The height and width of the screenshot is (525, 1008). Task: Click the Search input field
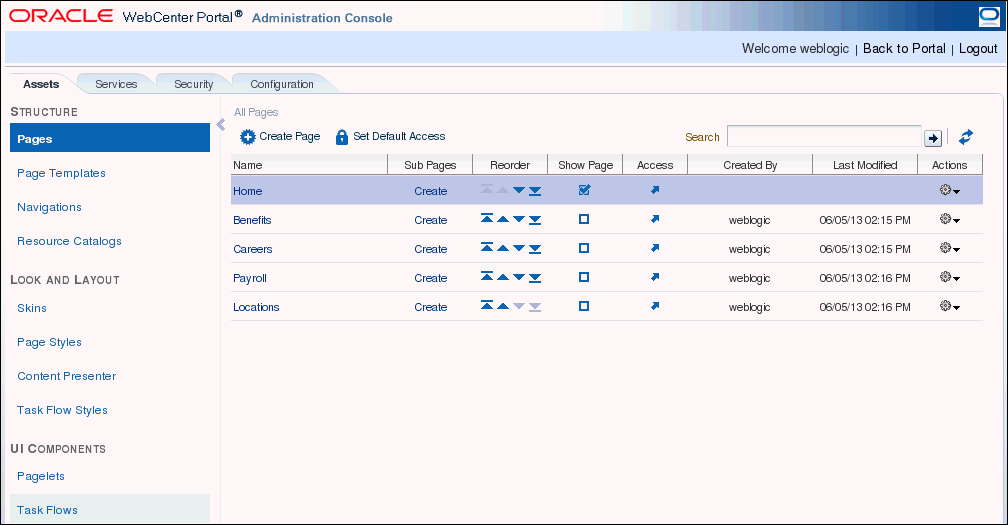click(x=824, y=136)
